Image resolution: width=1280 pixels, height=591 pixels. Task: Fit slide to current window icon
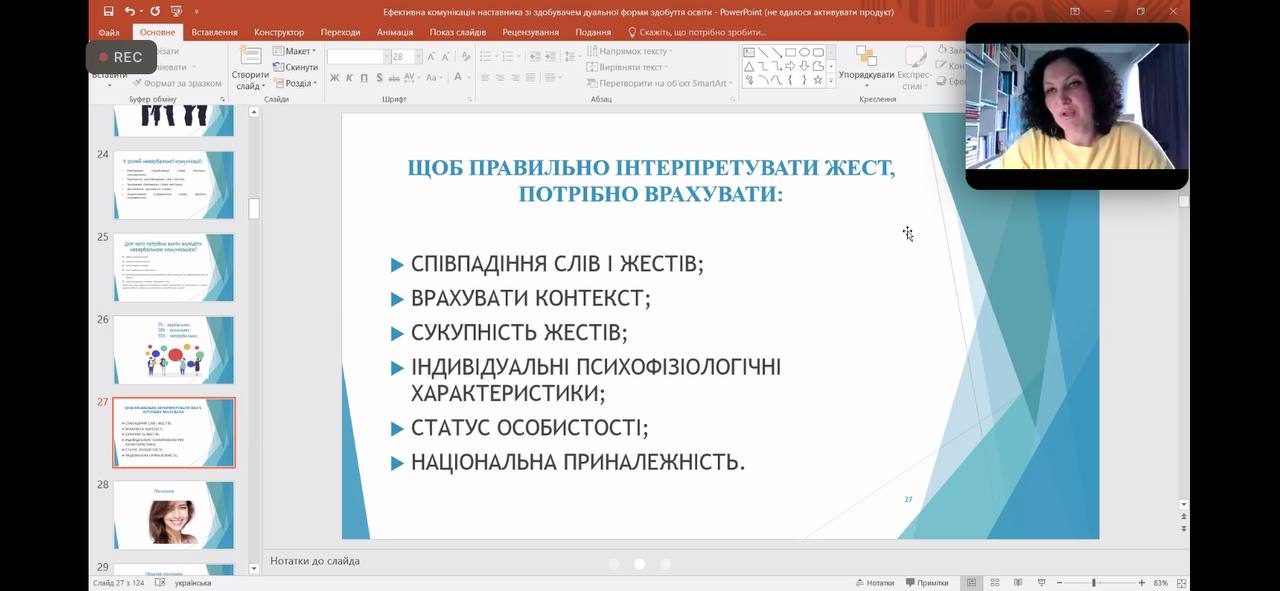1182,583
